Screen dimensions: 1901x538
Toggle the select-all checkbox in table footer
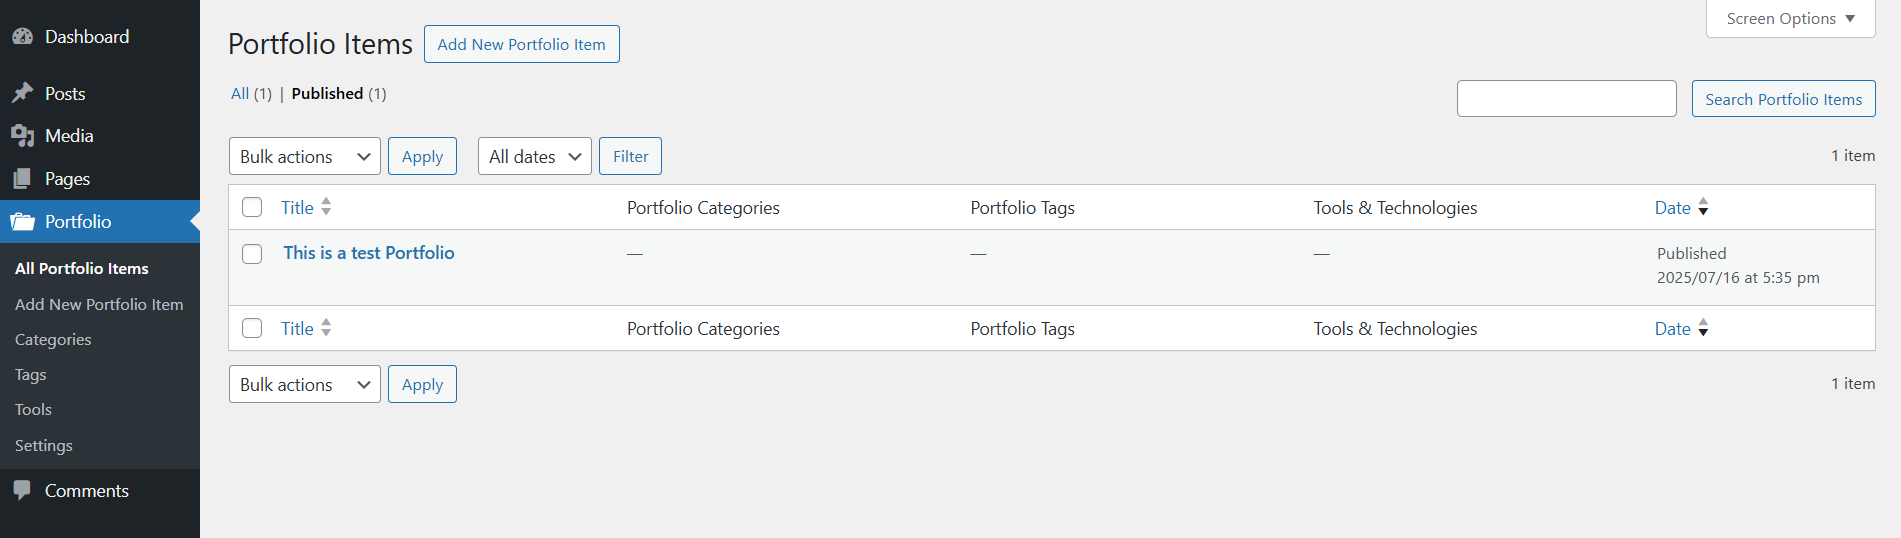point(252,328)
